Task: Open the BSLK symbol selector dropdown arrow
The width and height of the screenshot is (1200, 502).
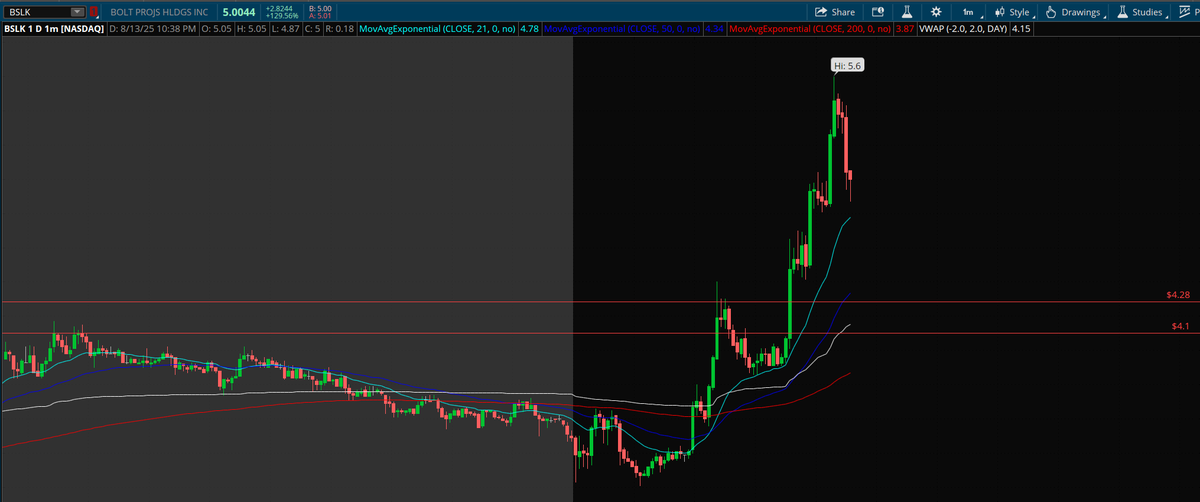Action: [77, 12]
